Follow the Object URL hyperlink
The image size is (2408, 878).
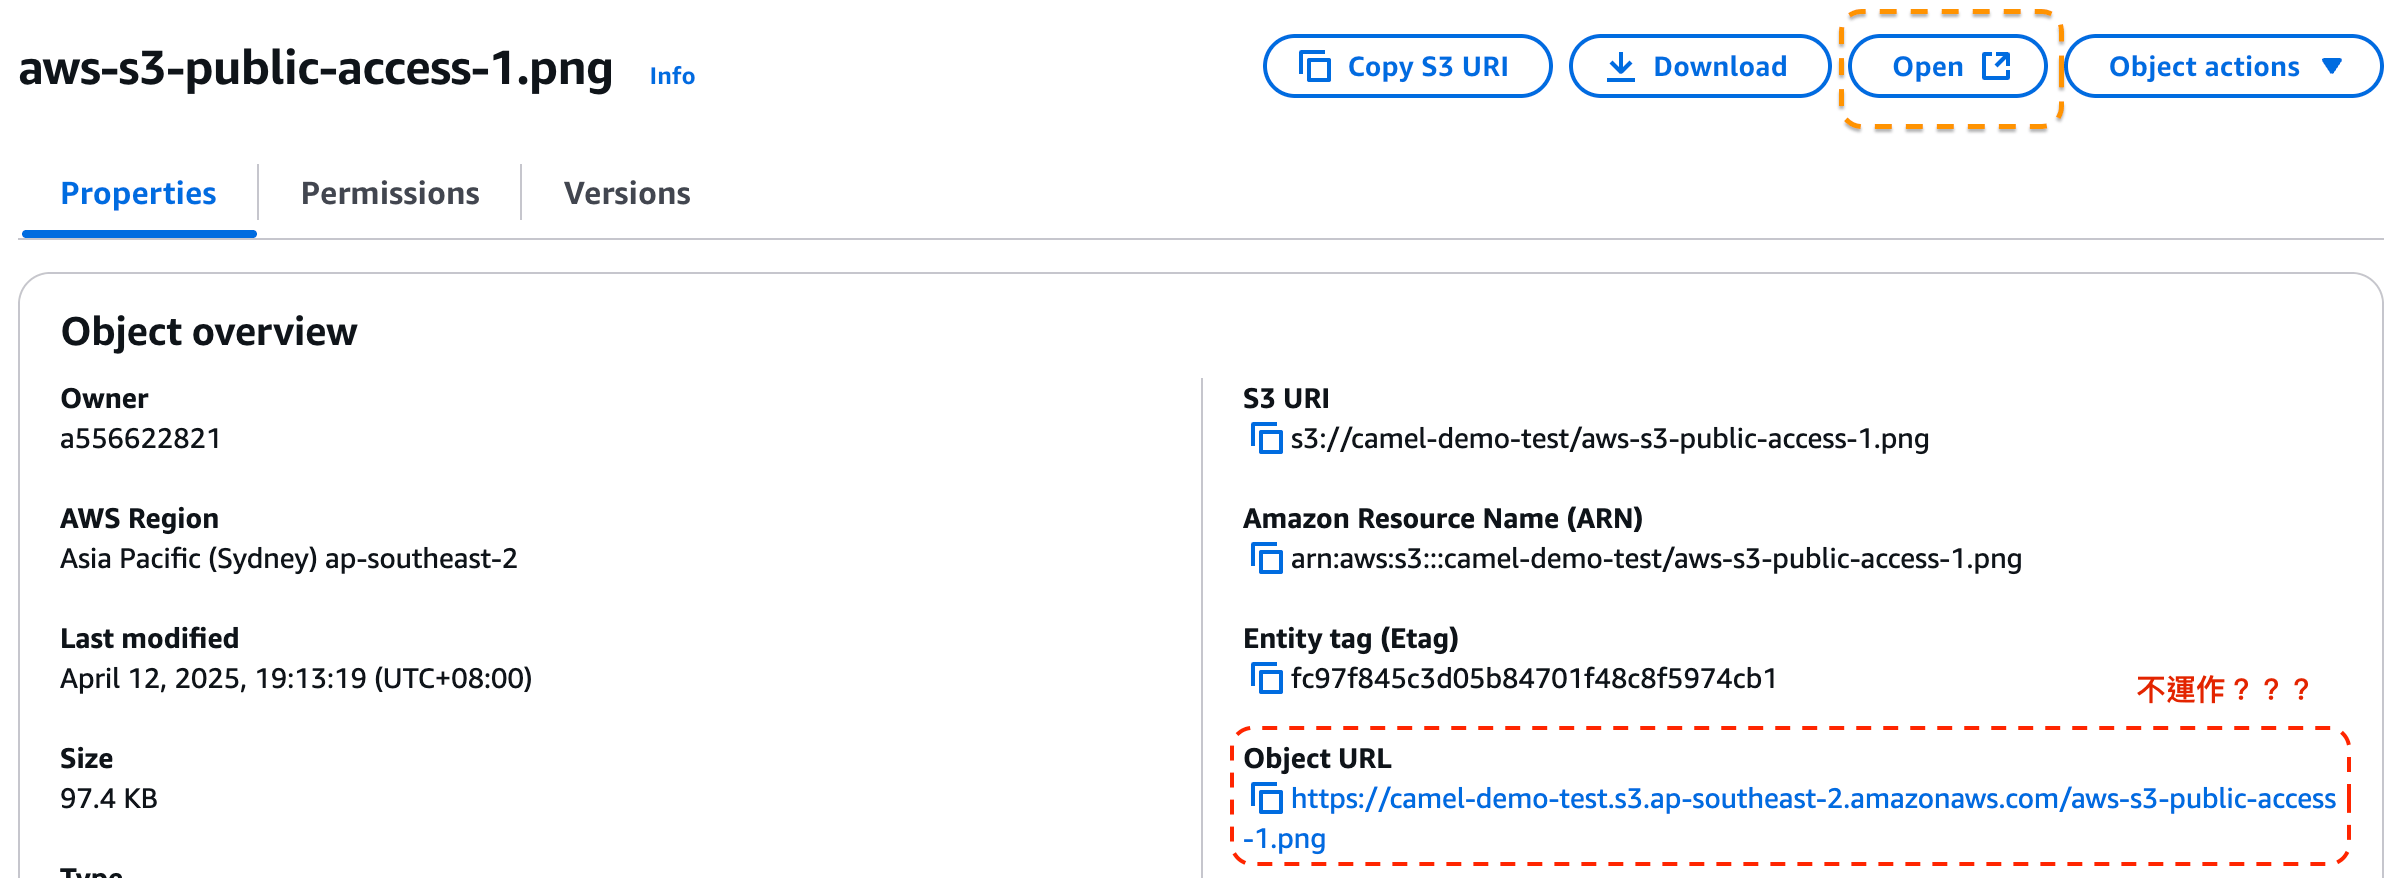pos(1790,818)
